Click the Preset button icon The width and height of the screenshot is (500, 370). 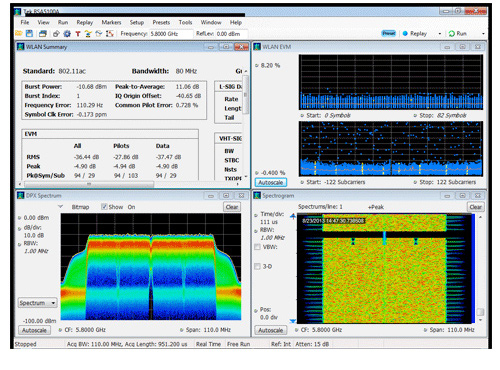click(388, 33)
